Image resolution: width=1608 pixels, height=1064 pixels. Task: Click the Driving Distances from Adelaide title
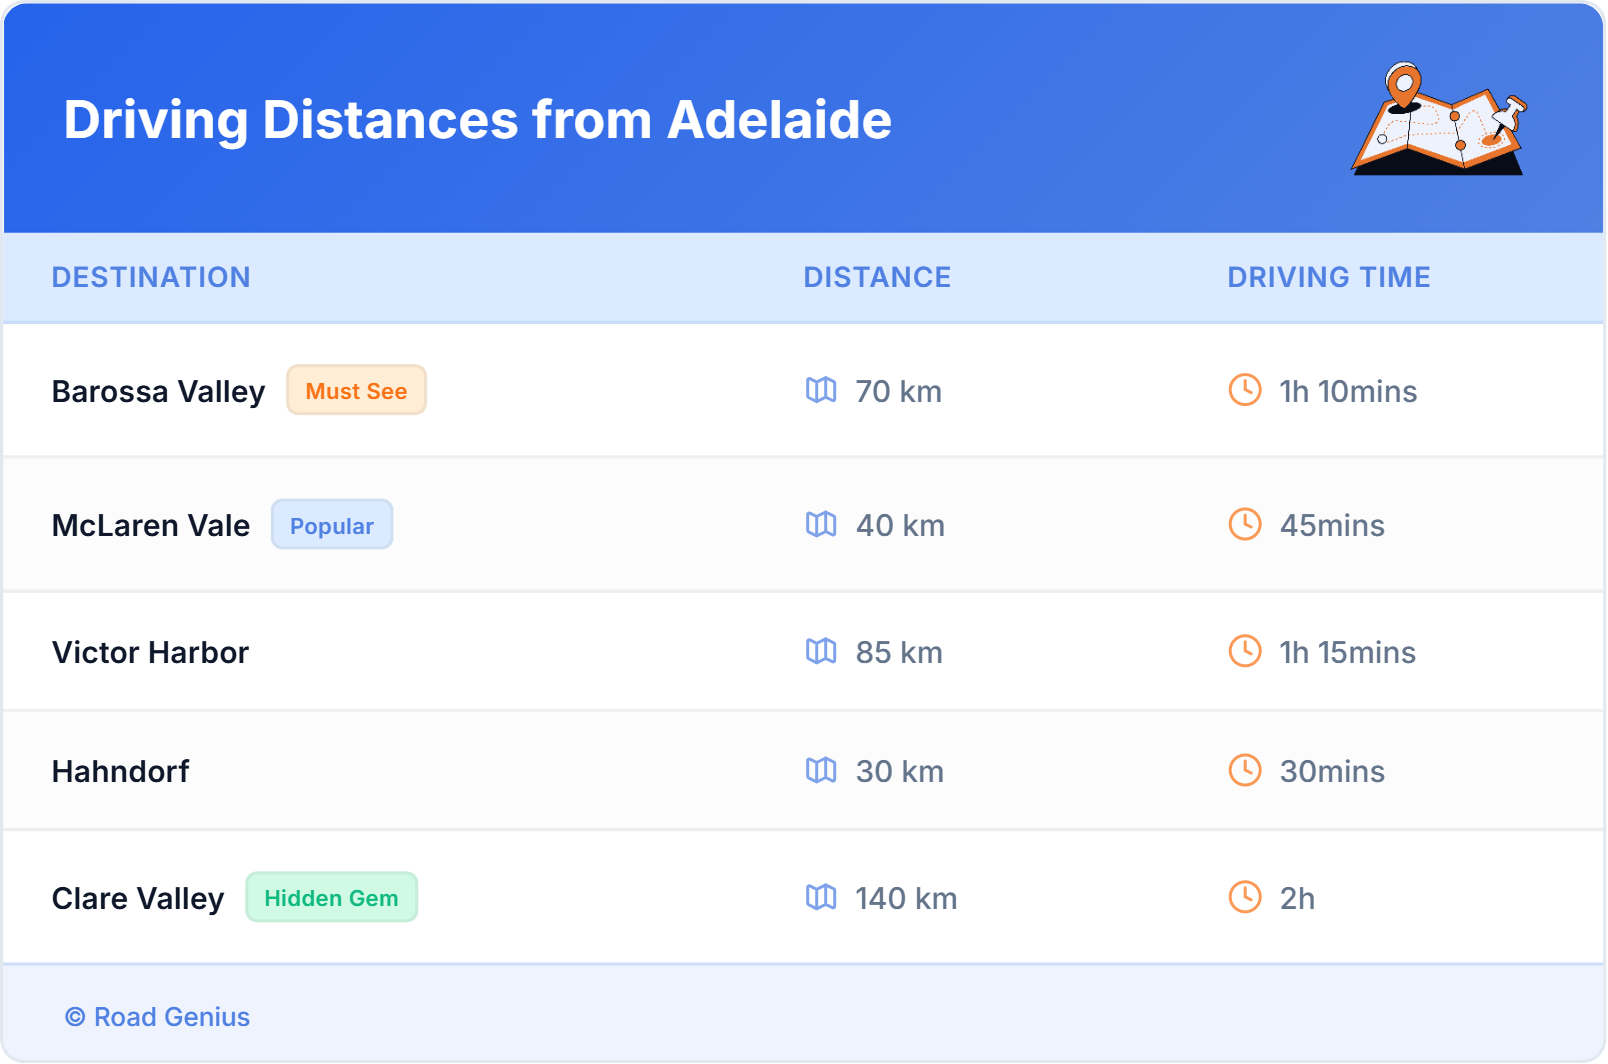[477, 120]
